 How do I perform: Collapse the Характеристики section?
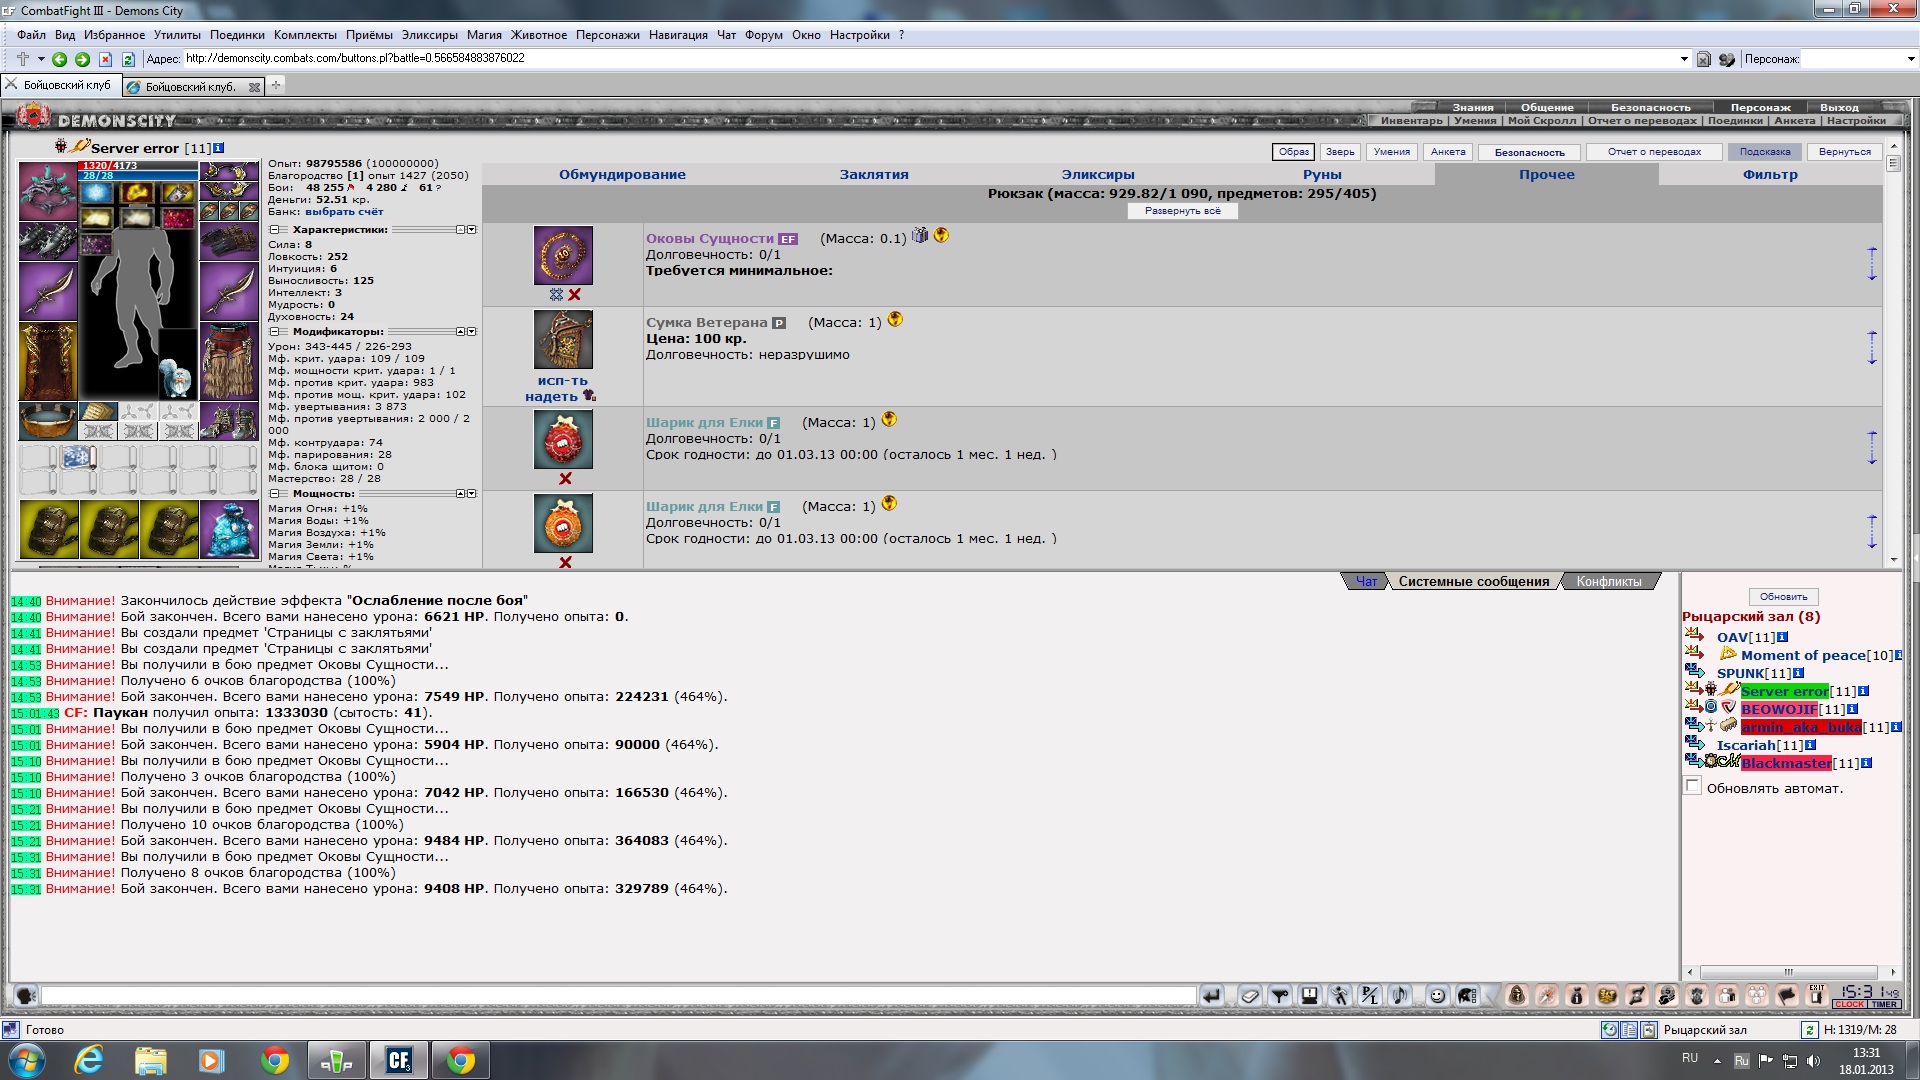[273, 230]
